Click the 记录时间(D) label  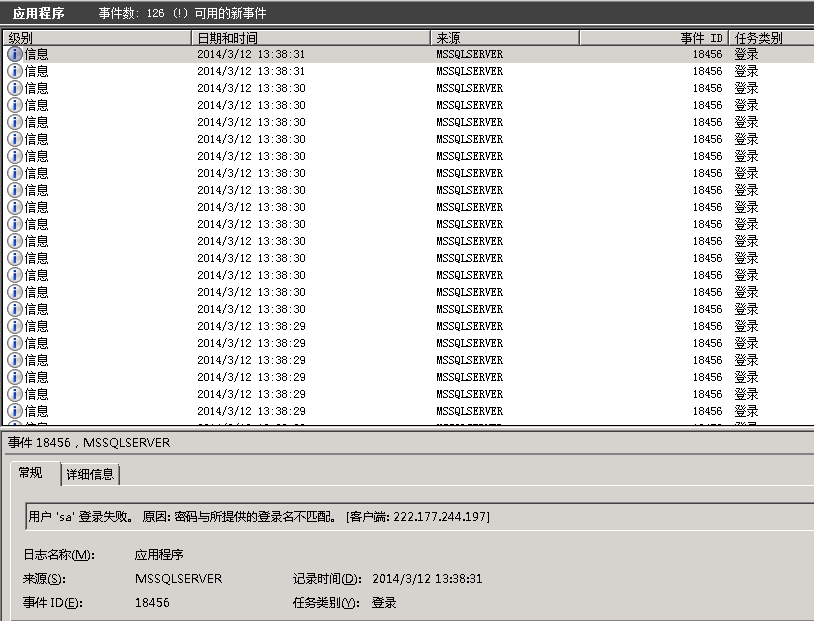pos(327,578)
